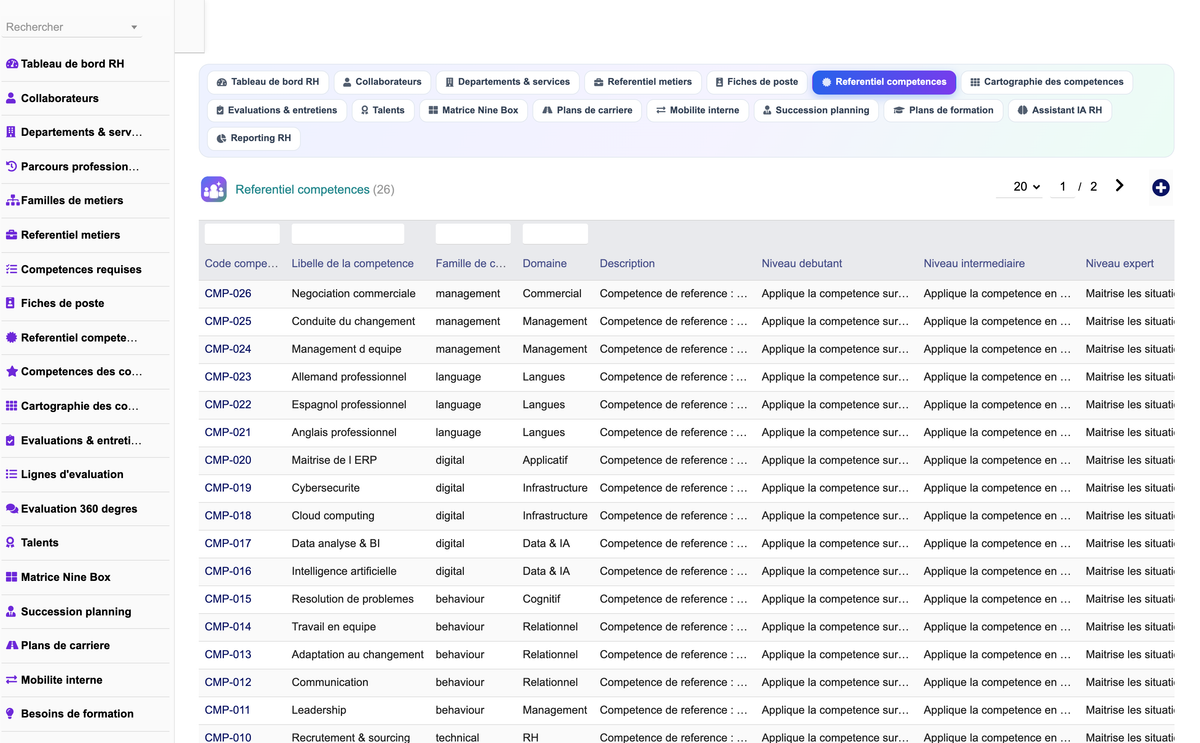Open the Plans de carriere top tab
The image size is (1200, 743).
(587, 110)
